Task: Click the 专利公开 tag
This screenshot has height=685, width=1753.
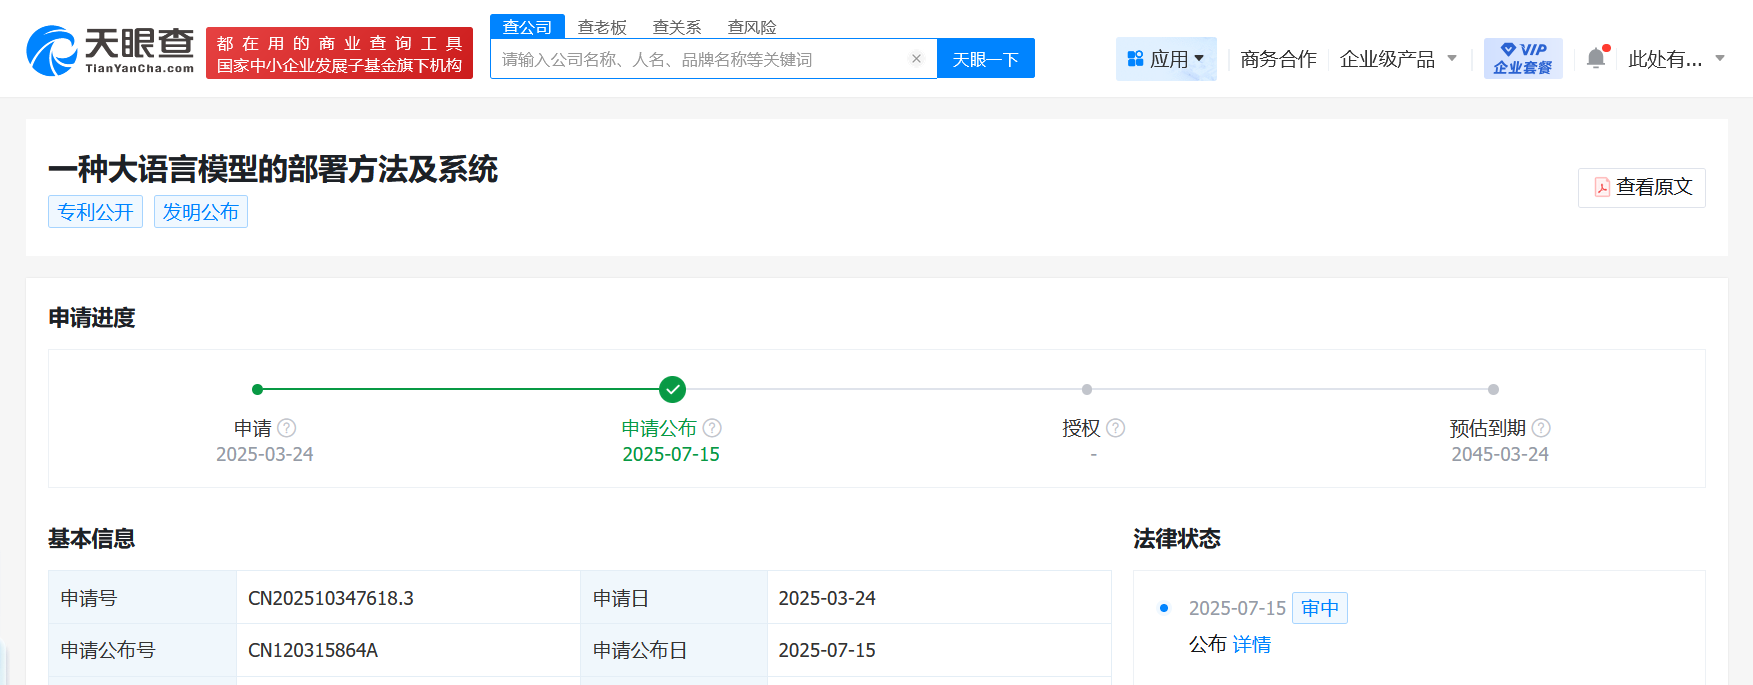Action: [x=96, y=212]
